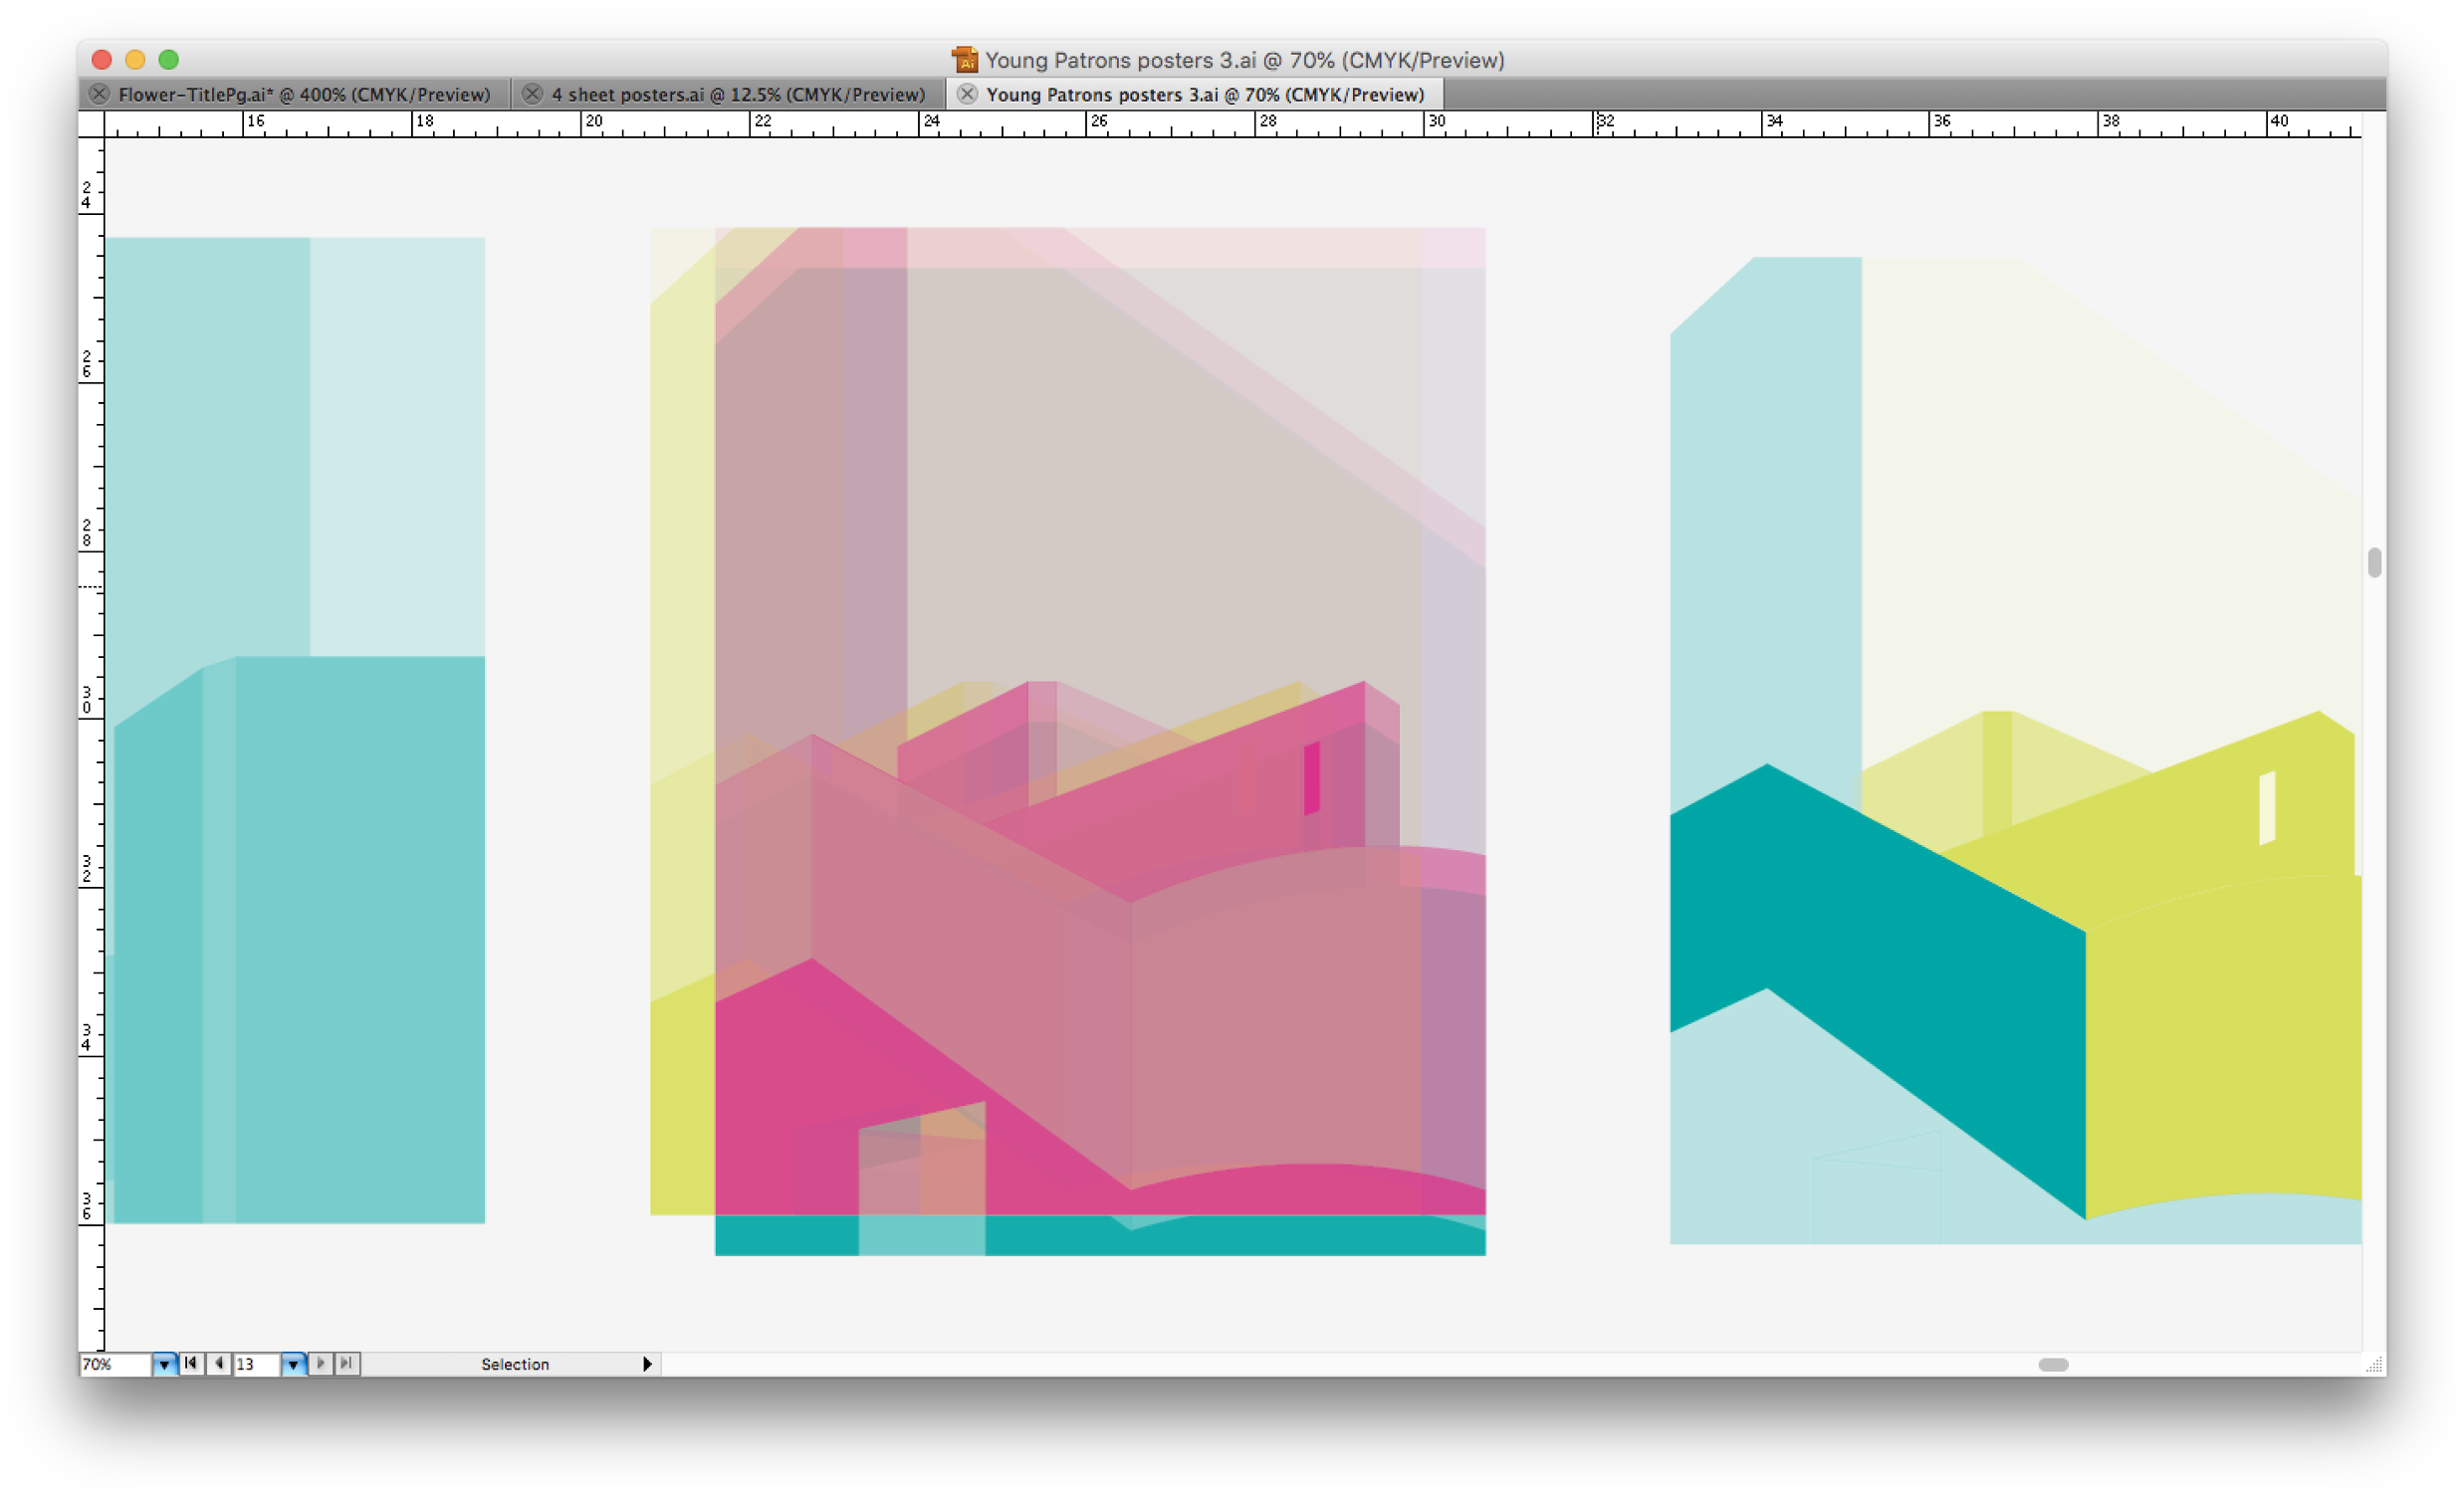
Task: Go to the first artboard
Action: point(190,1364)
